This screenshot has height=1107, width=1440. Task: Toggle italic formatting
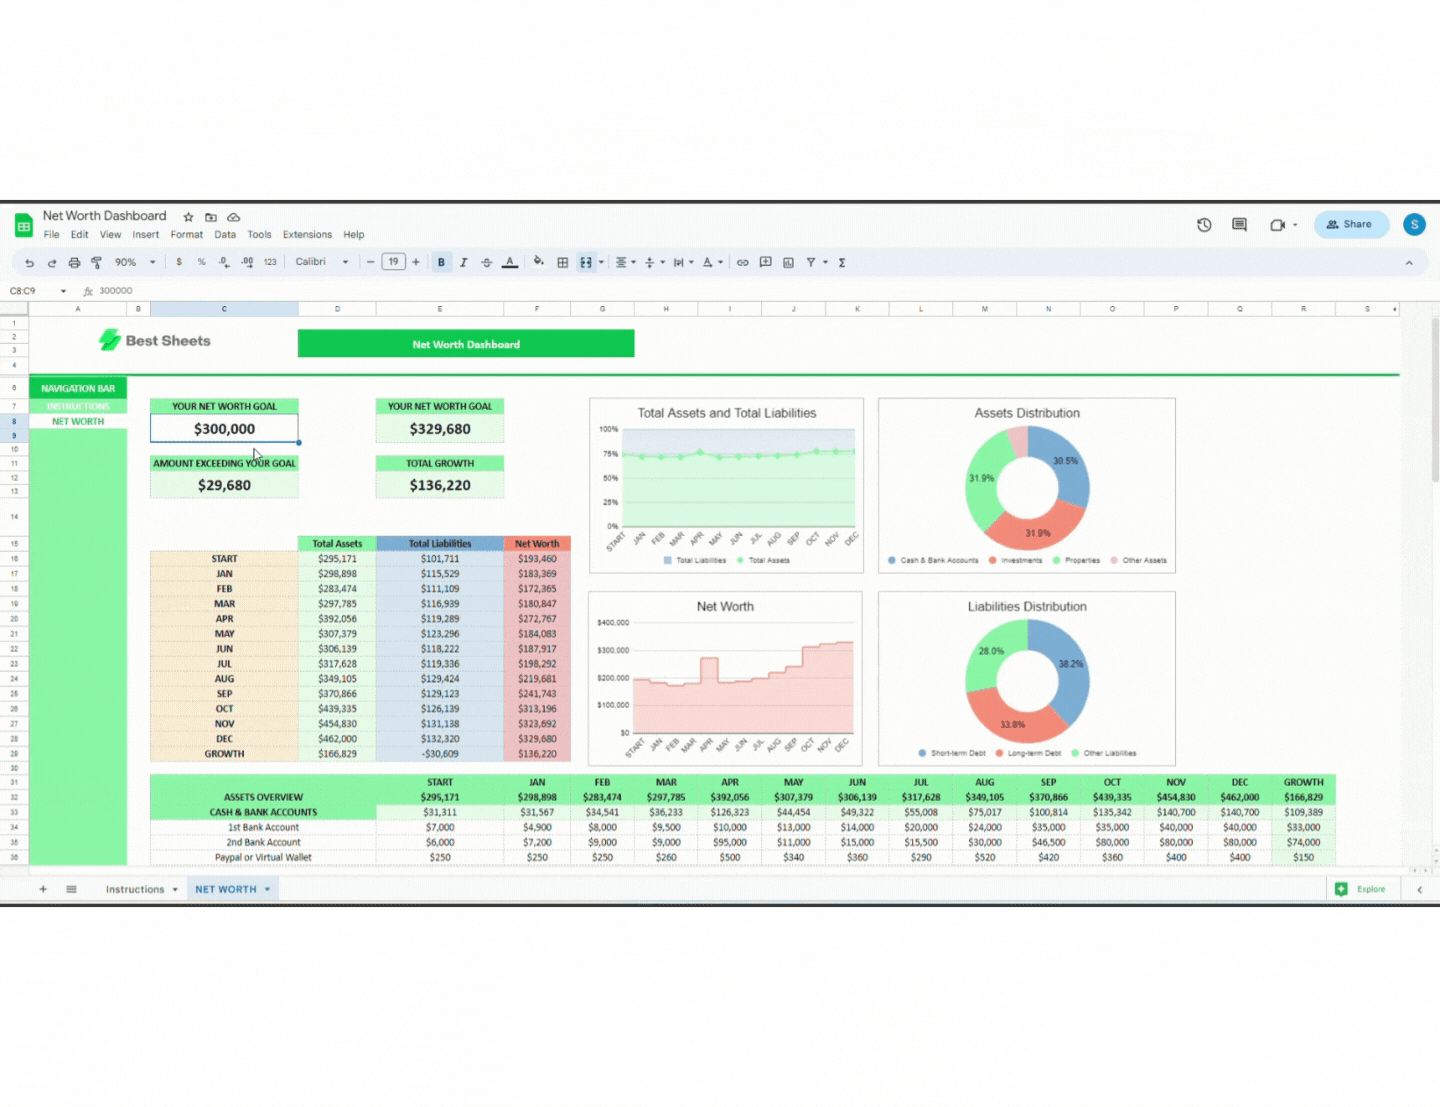[464, 263]
